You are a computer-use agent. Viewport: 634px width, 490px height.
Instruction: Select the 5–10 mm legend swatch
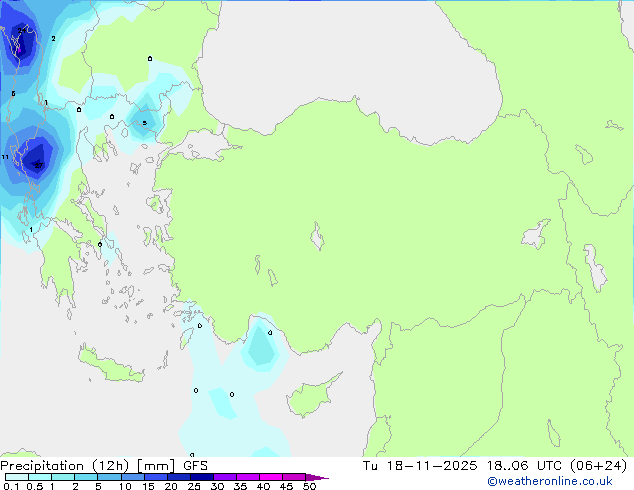109,477
